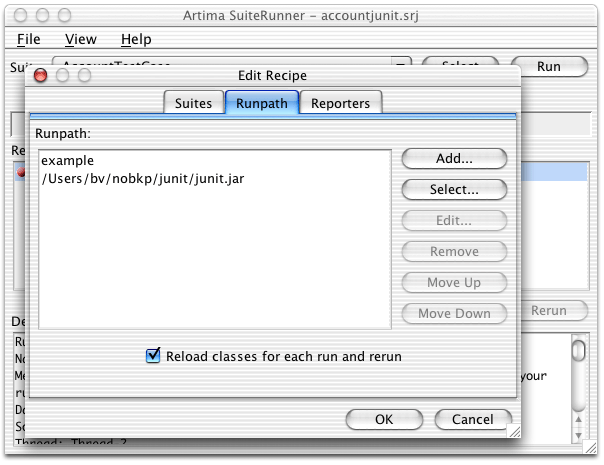
Task: Open the Reporters tab
Action: 341,103
